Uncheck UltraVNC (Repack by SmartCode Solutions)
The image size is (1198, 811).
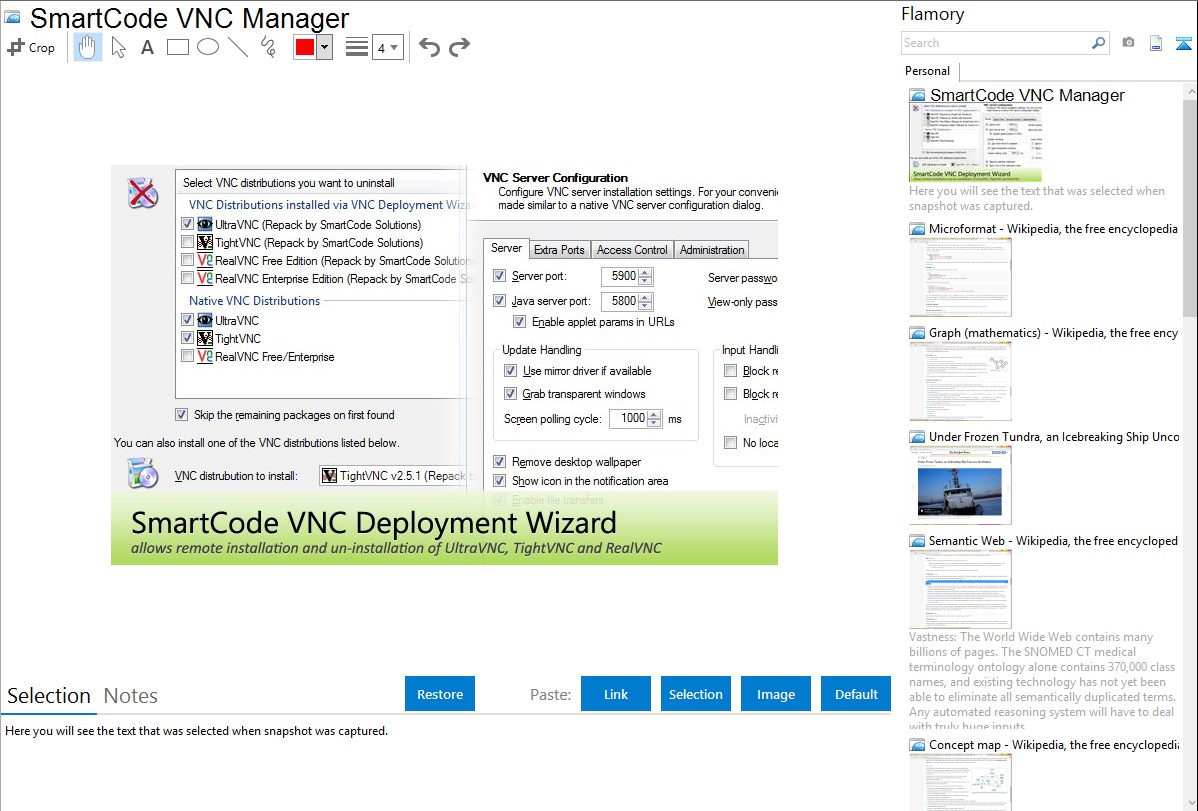[x=187, y=224]
